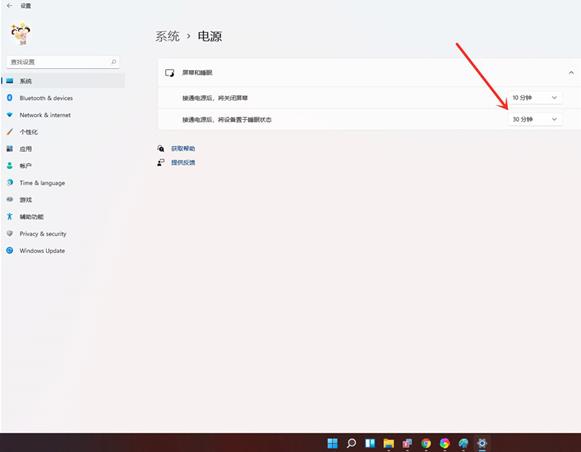
Task: Open 应用 apps settings
Action: pyautogui.click(x=63, y=149)
